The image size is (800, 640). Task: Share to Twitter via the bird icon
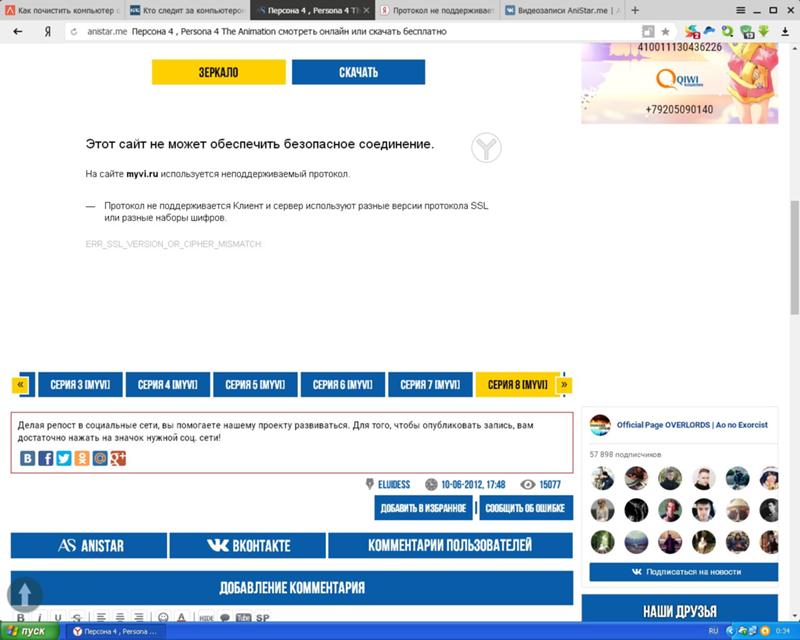[64, 458]
